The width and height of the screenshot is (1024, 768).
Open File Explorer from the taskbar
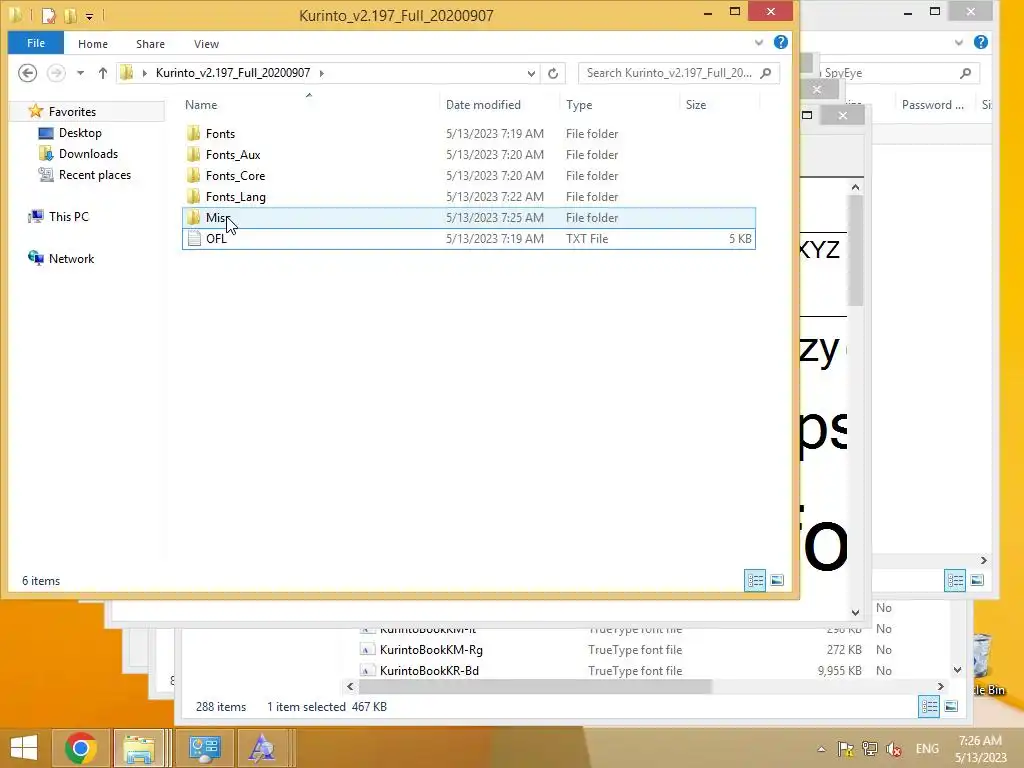pos(139,748)
